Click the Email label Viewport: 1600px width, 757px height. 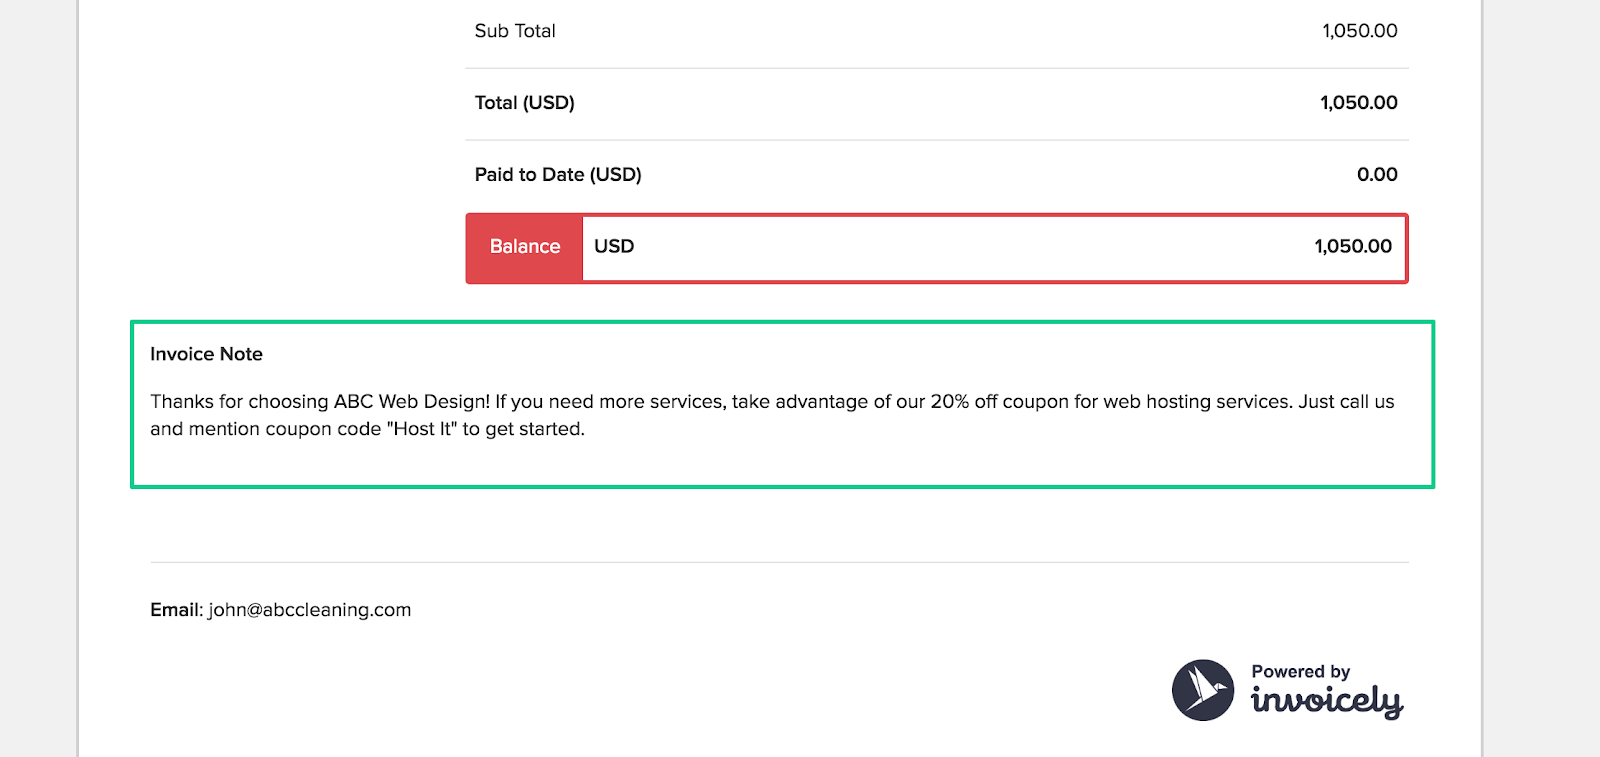(176, 610)
